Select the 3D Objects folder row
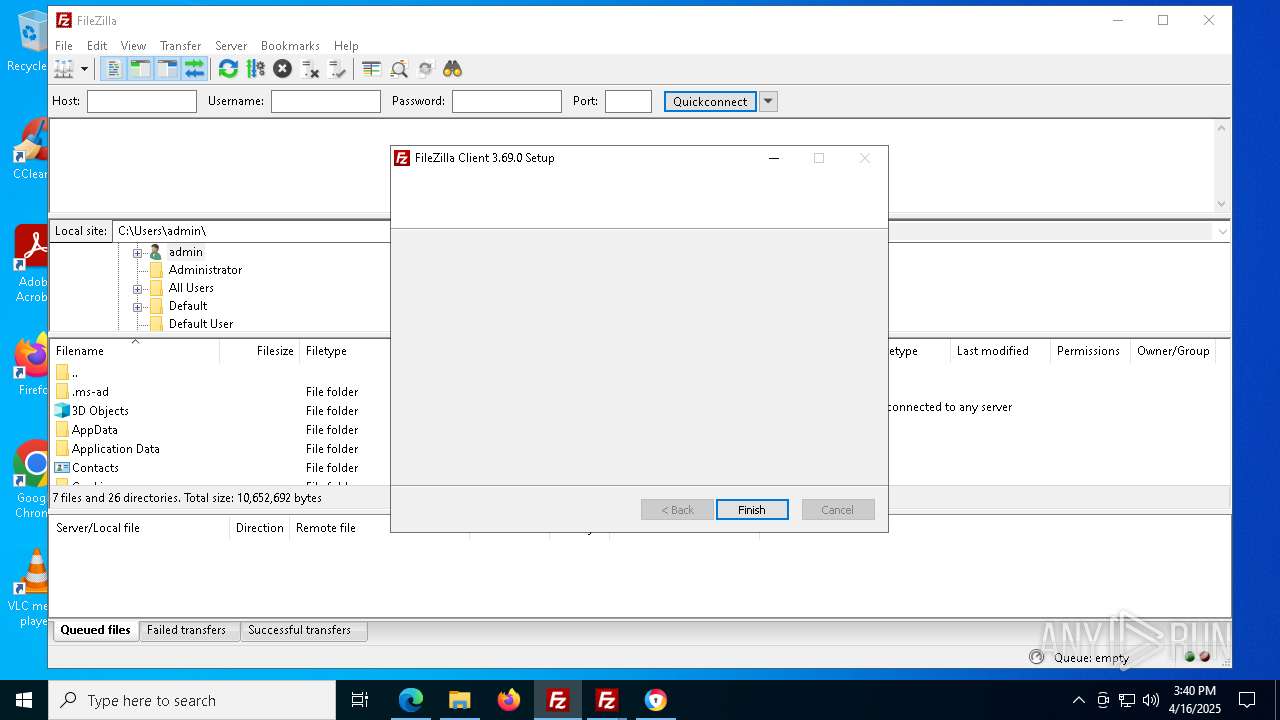This screenshot has height=720, width=1280. click(x=220, y=411)
